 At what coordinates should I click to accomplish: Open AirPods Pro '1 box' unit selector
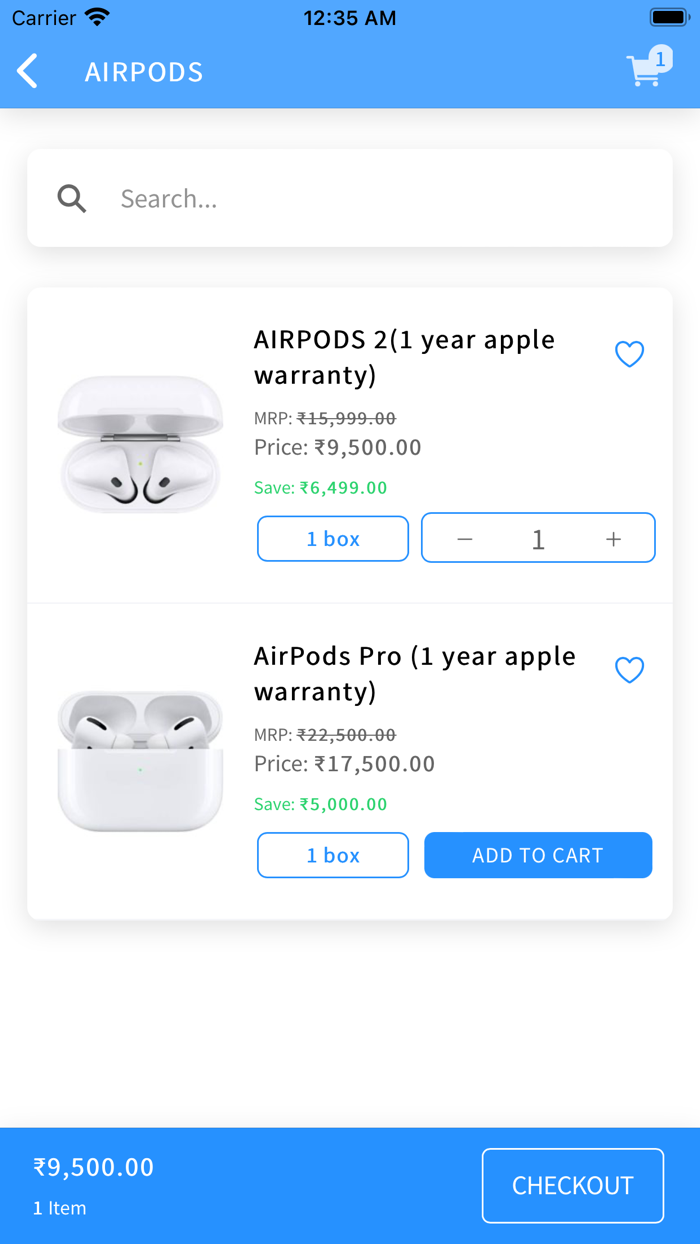(333, 855)
